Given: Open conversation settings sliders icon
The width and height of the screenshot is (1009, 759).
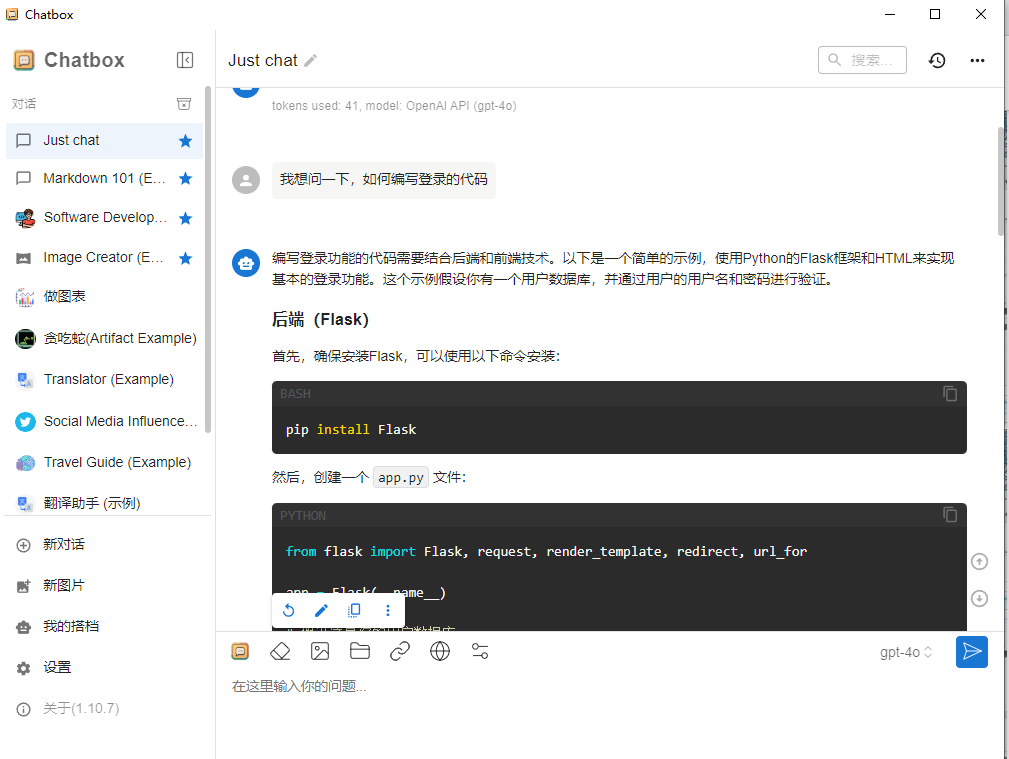Looking at the screenshot, I should click(480, 651).
